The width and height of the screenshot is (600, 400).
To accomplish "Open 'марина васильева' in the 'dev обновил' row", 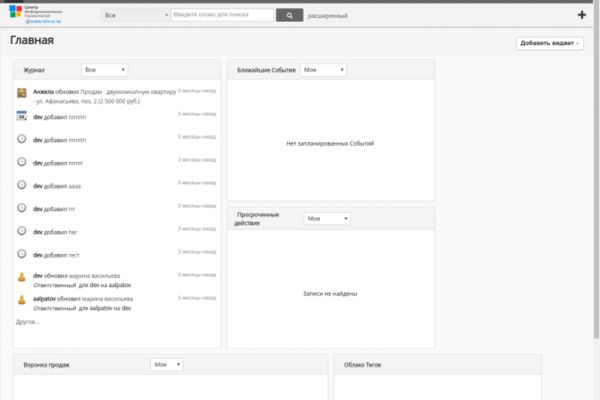I will click(x=95, y=276).
